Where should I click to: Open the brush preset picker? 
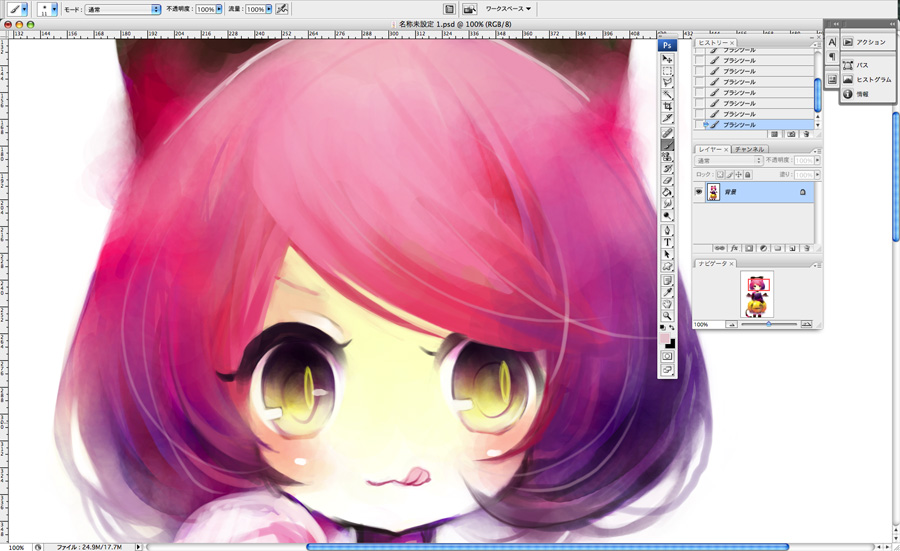[x=47, y=9]
